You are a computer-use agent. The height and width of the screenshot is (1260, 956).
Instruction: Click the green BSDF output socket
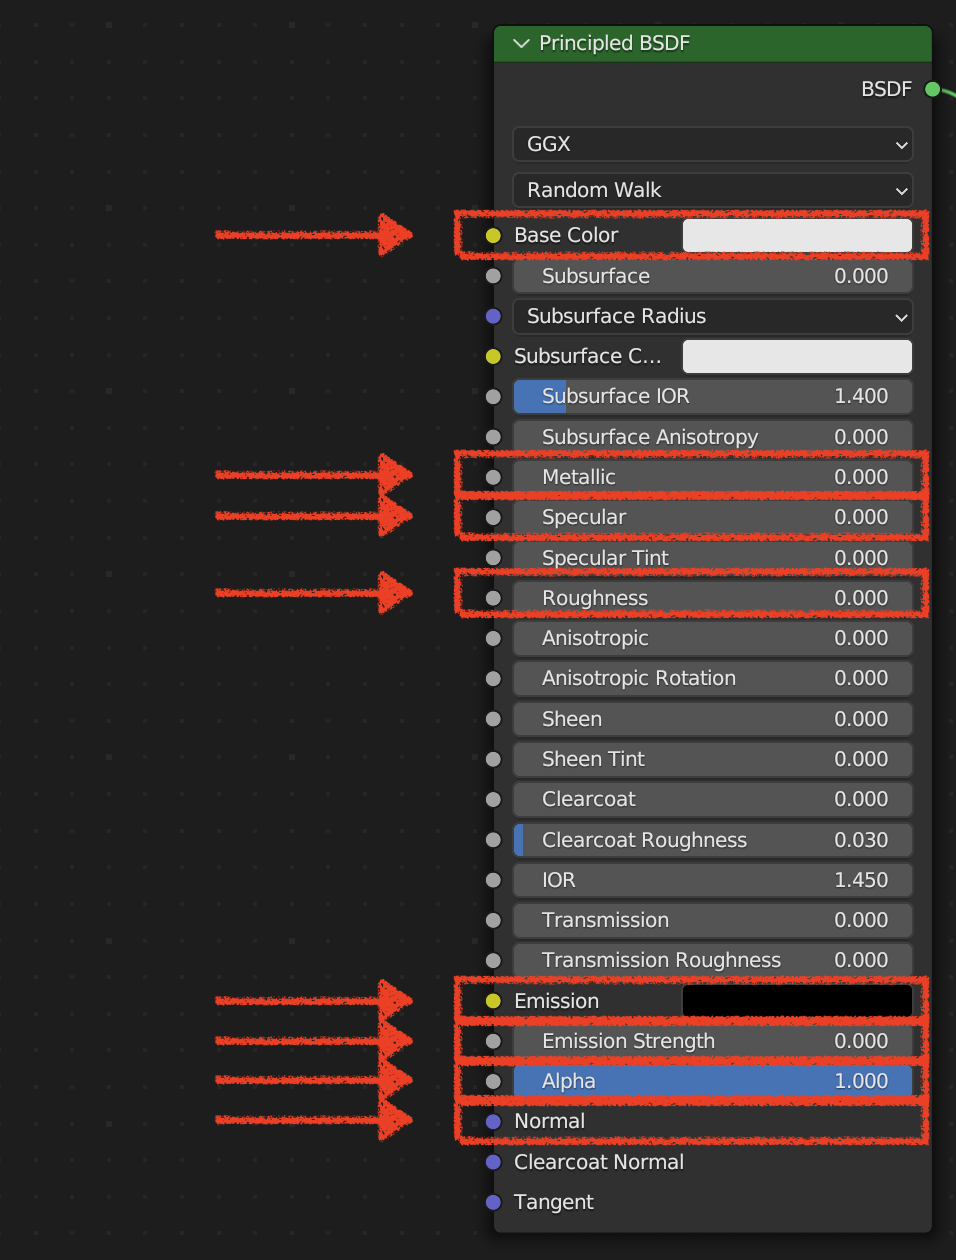[933, 89]
